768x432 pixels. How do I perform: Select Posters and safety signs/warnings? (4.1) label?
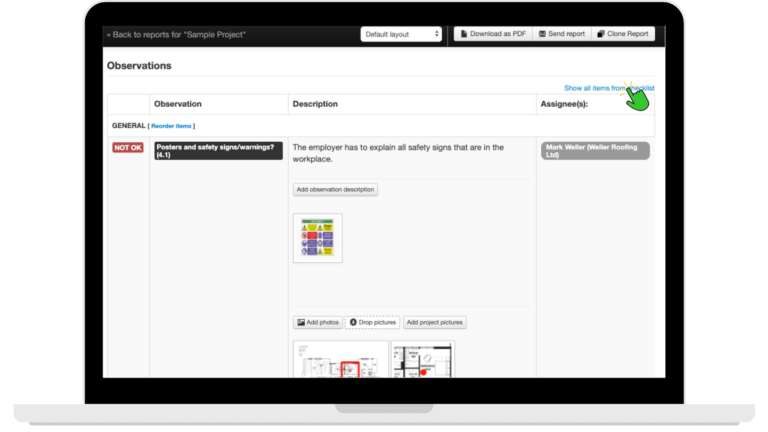pyautogui.click(x=218, y=151)
